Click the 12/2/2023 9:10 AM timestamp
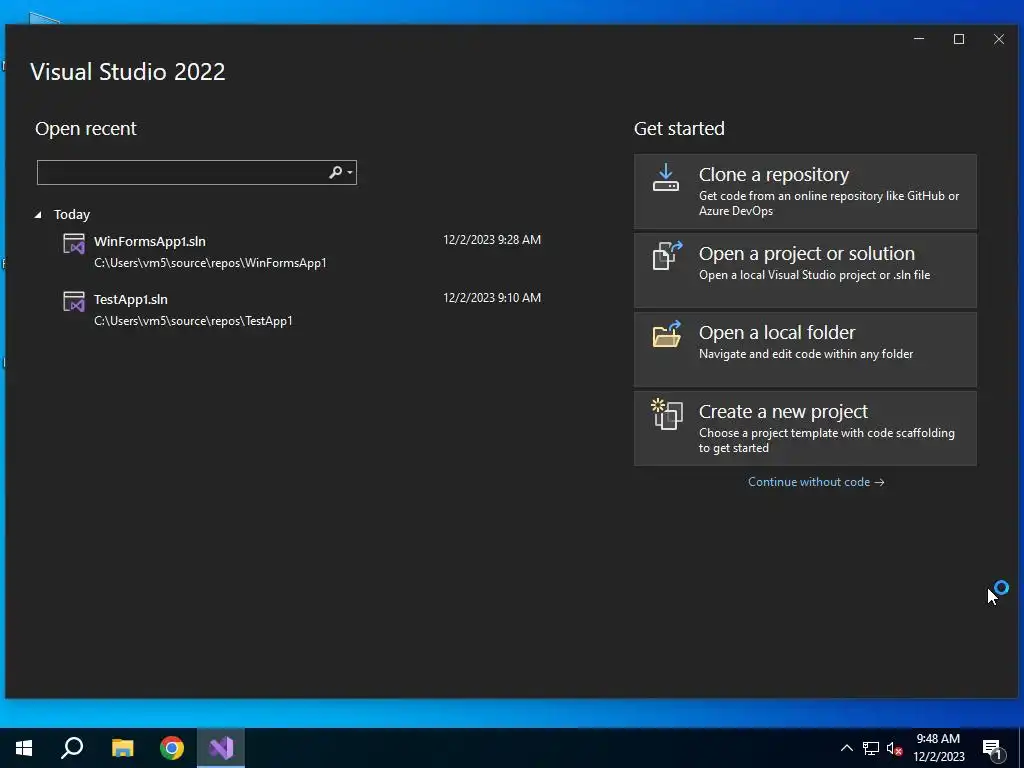 (x=492, y=298)
